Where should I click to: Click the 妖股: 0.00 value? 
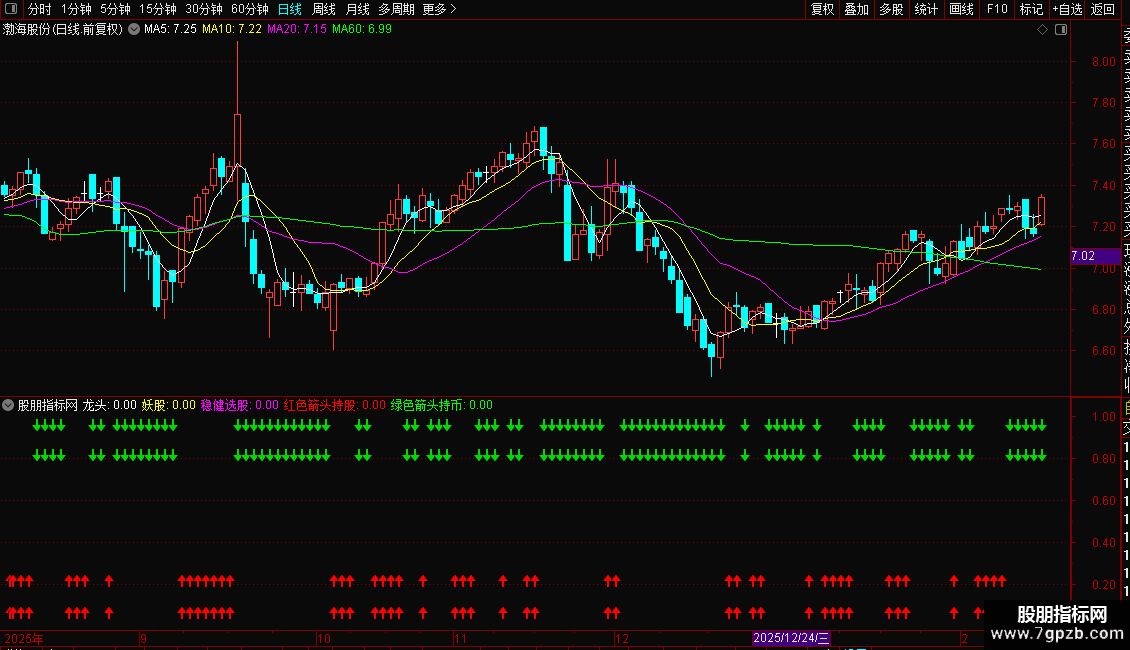click(169, 405)
